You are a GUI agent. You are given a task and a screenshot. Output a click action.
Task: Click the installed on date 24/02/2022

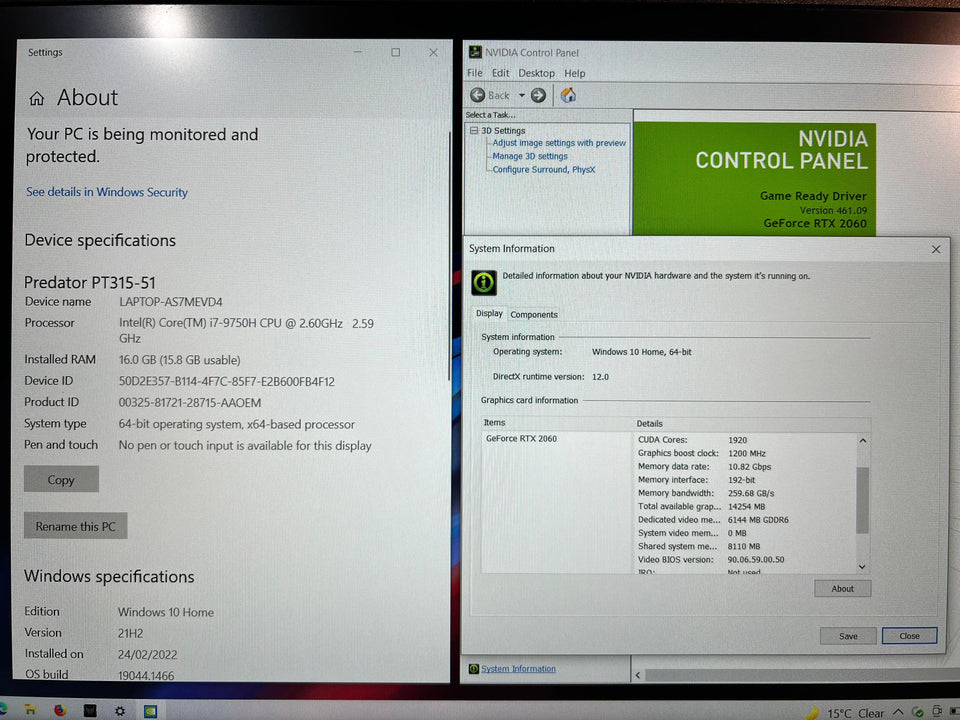click(x=148, y=654)
